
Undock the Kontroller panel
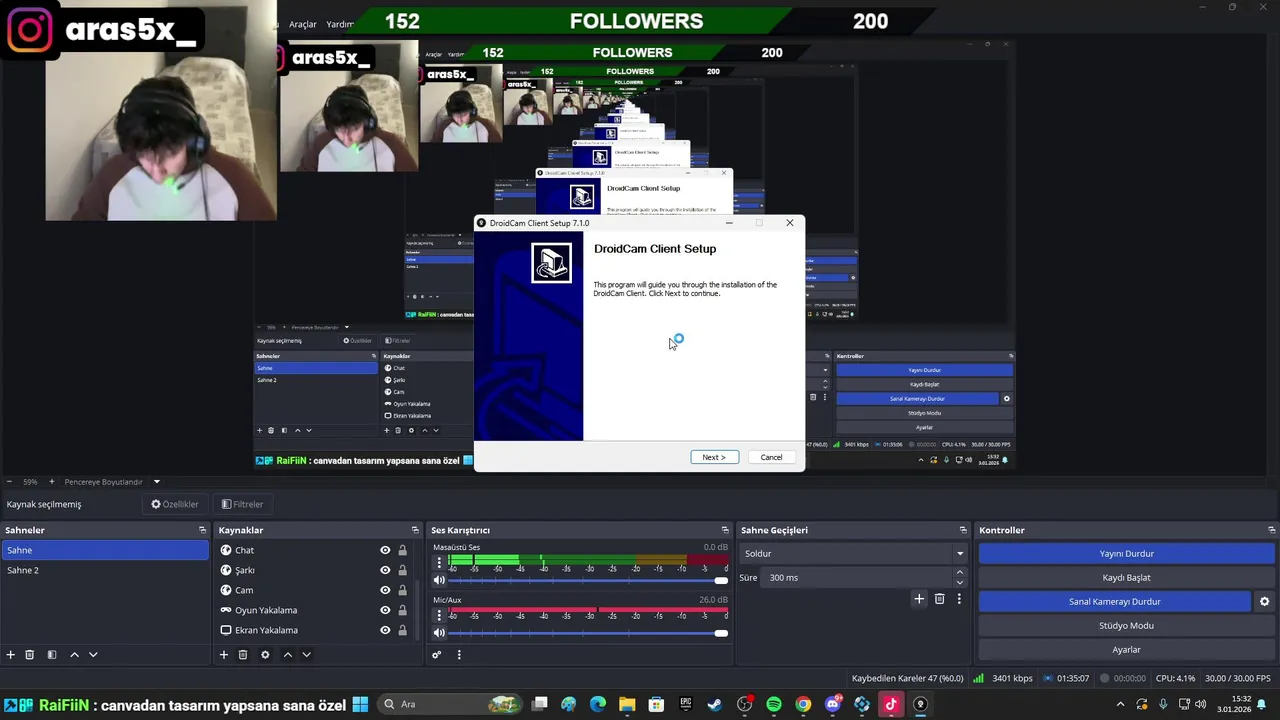tap(1271, 530)
